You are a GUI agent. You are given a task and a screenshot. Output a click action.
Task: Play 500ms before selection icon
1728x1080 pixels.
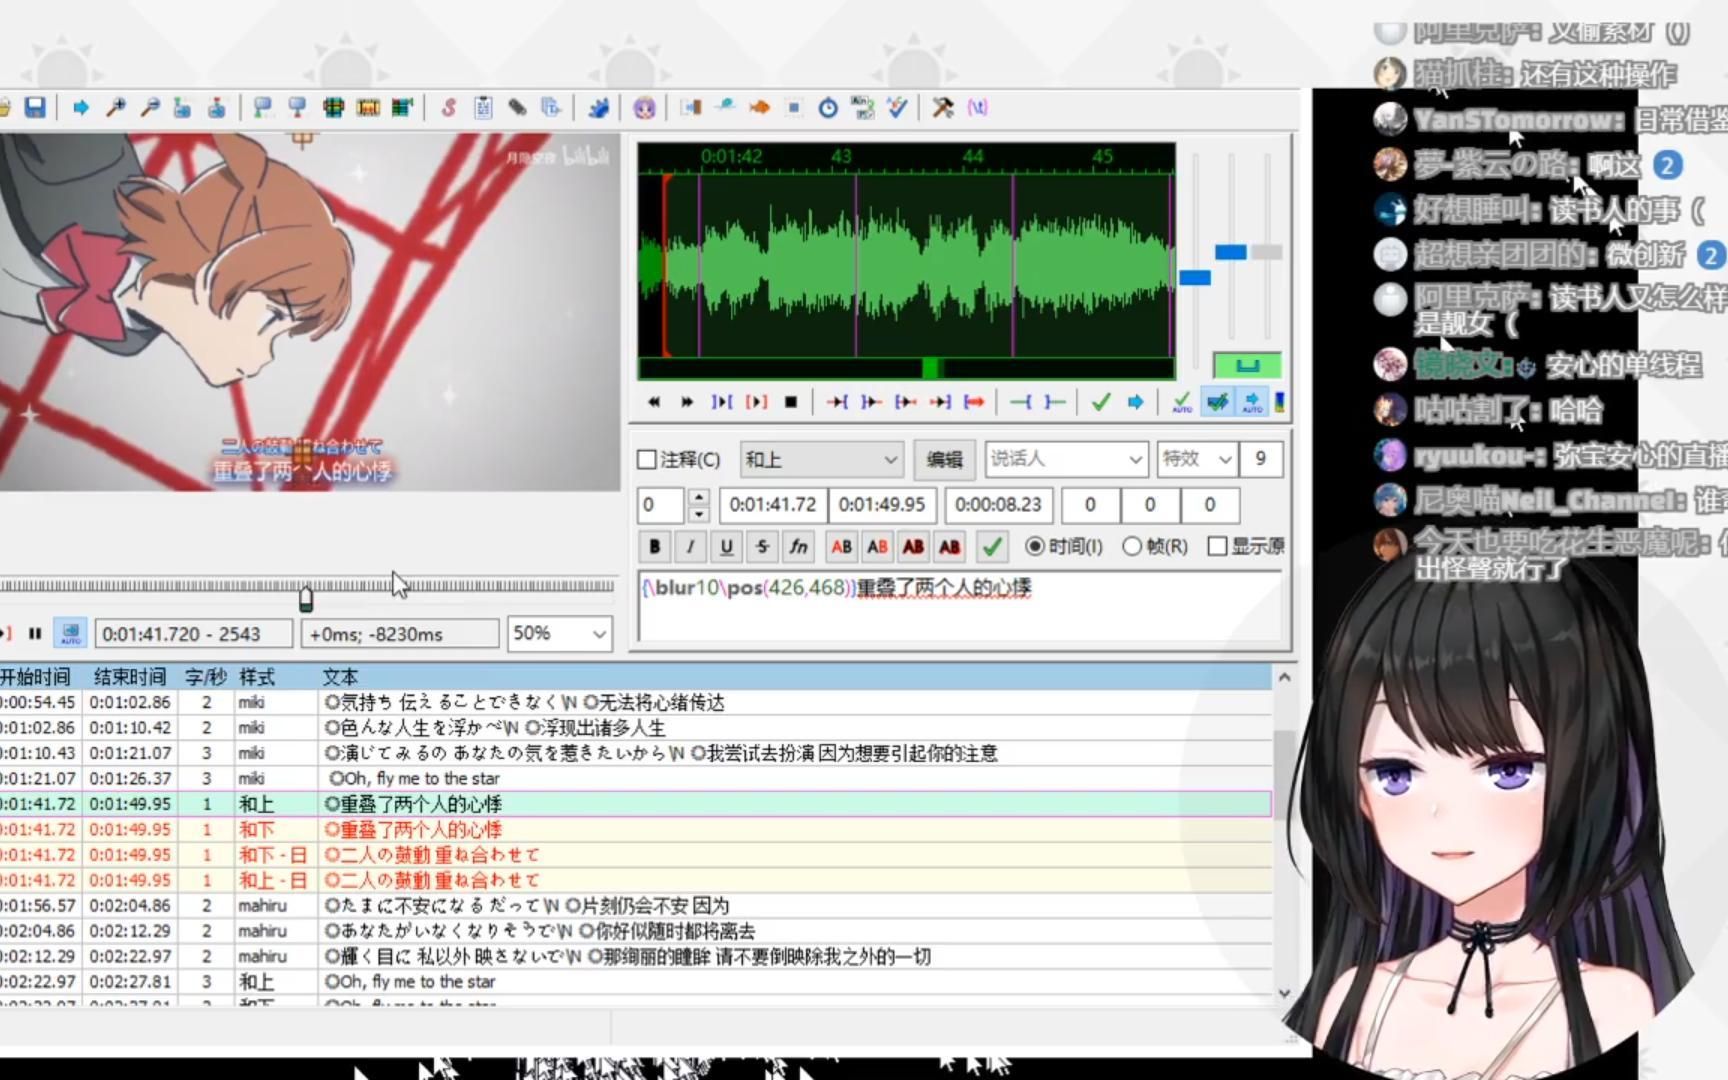coord(837,402)
